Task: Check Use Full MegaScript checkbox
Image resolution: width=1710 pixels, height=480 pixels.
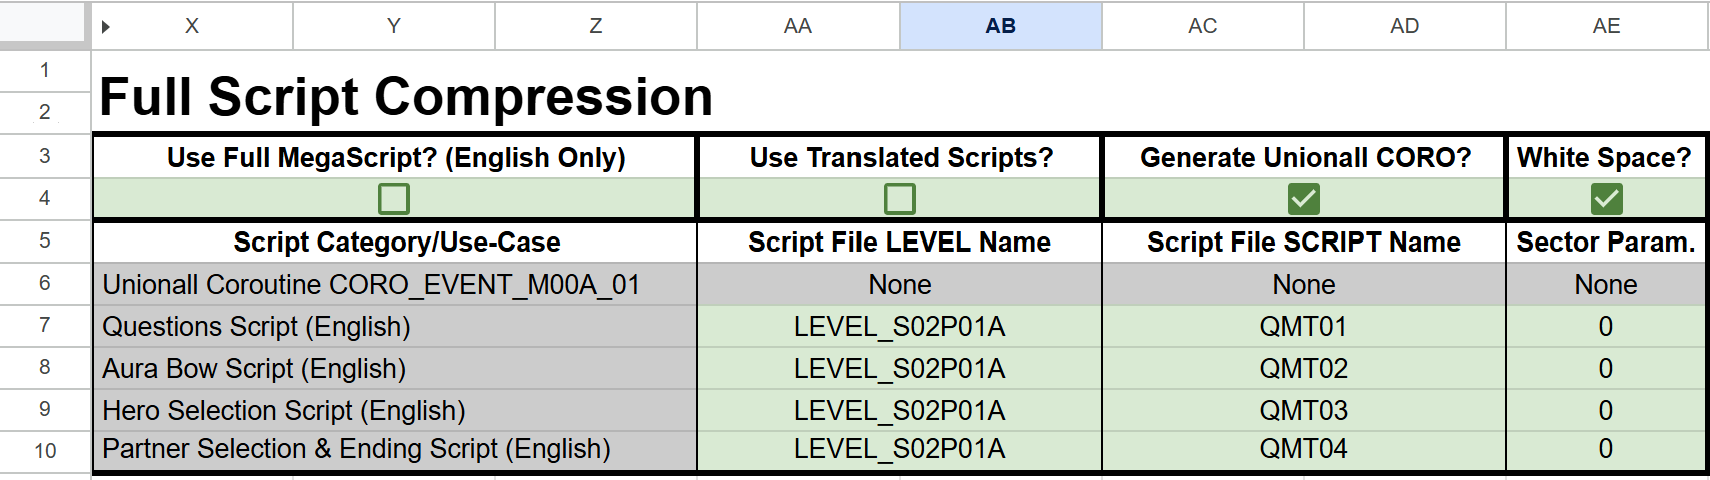Action: [x=394, y=199]
